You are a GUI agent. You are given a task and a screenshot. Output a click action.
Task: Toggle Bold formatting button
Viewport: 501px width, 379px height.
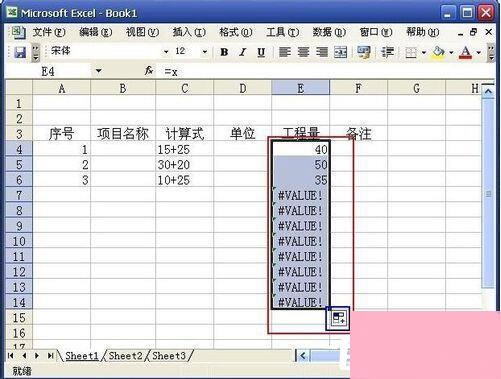224,52
